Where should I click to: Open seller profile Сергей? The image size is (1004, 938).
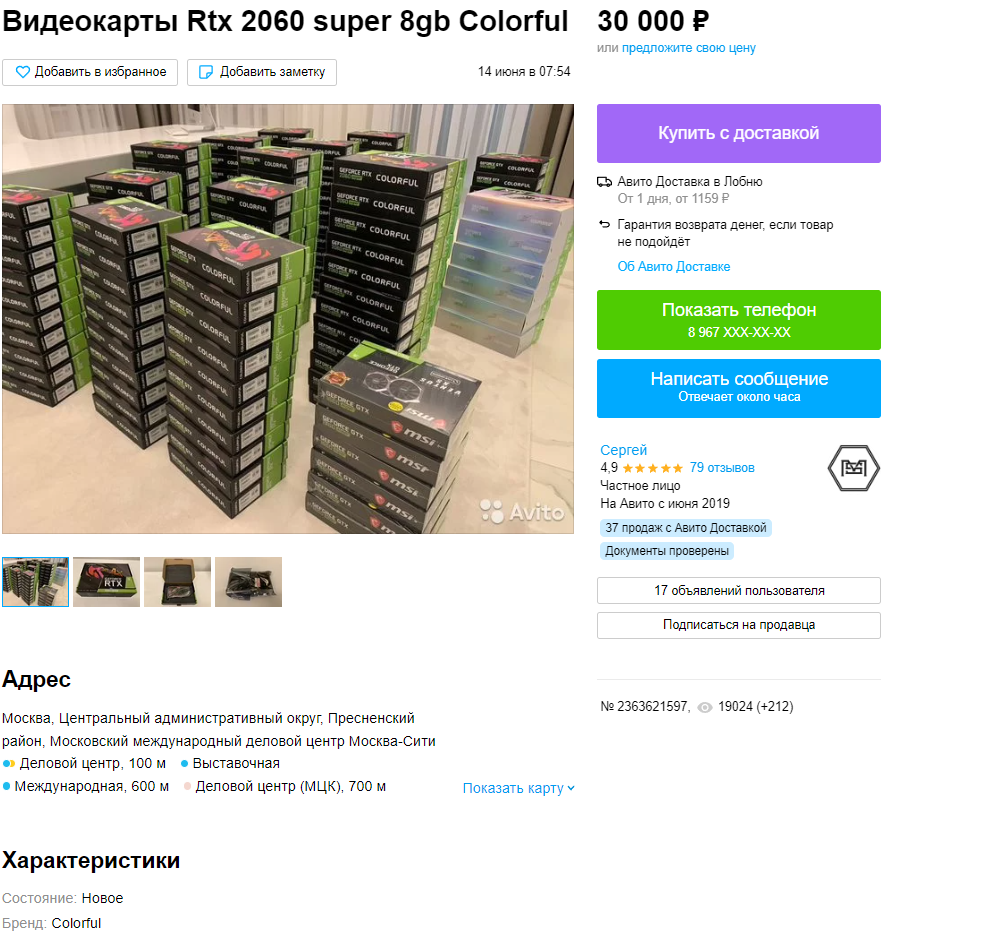[623, 450]
